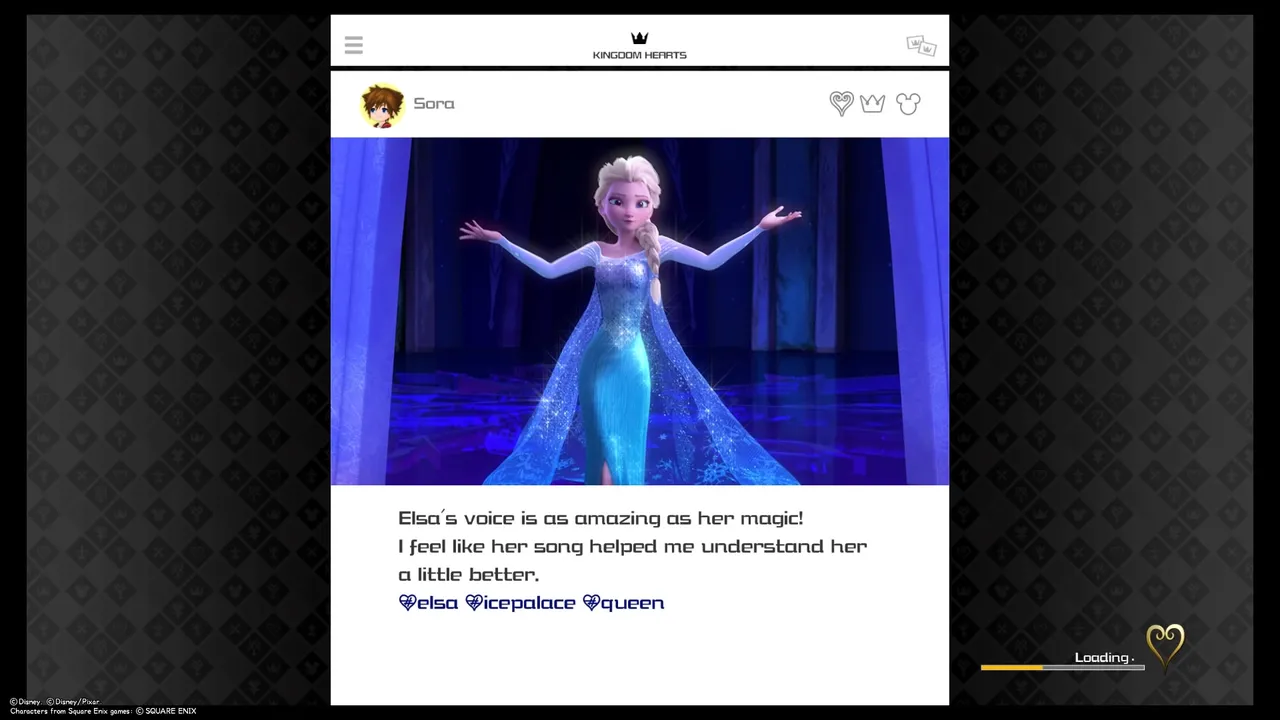Click the caption line "a little better."
This screenshot has width=1280, height=720.
(468, 574)
